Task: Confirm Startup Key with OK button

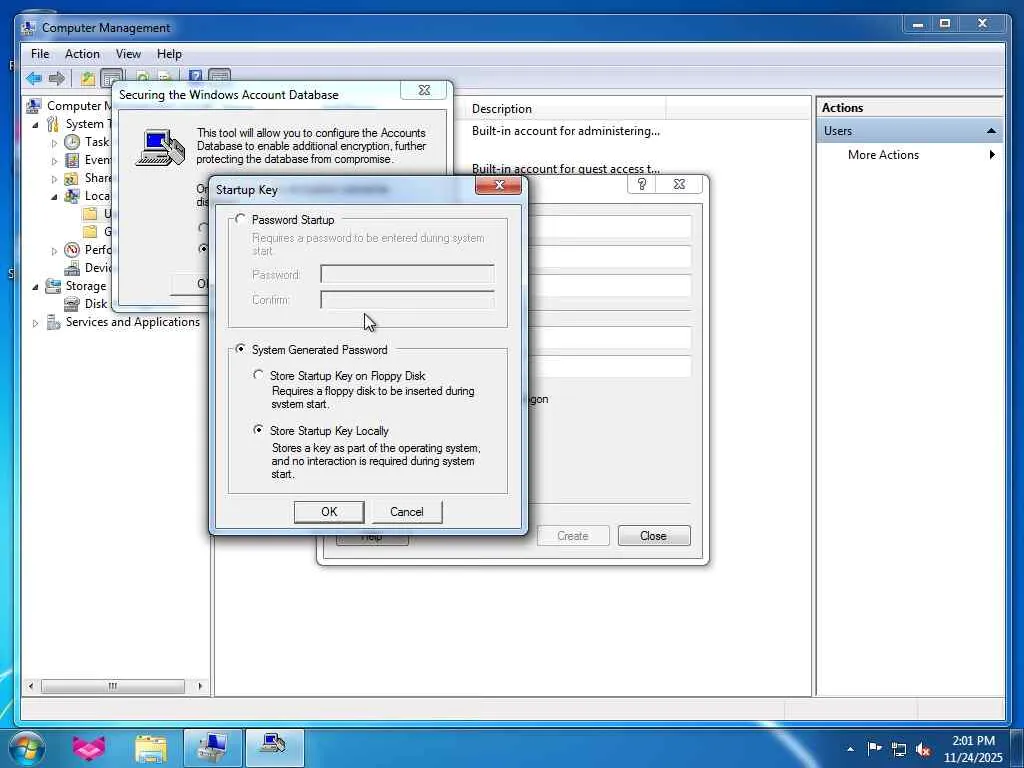Action: 329,512
